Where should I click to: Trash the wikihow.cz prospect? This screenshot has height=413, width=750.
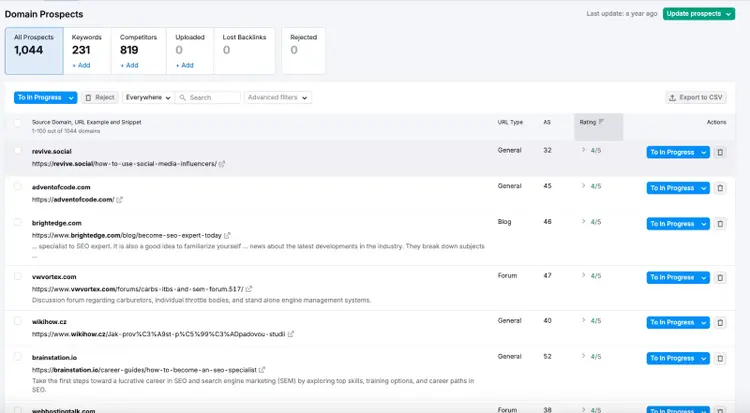pyautogui.click(x=720, y=323)
